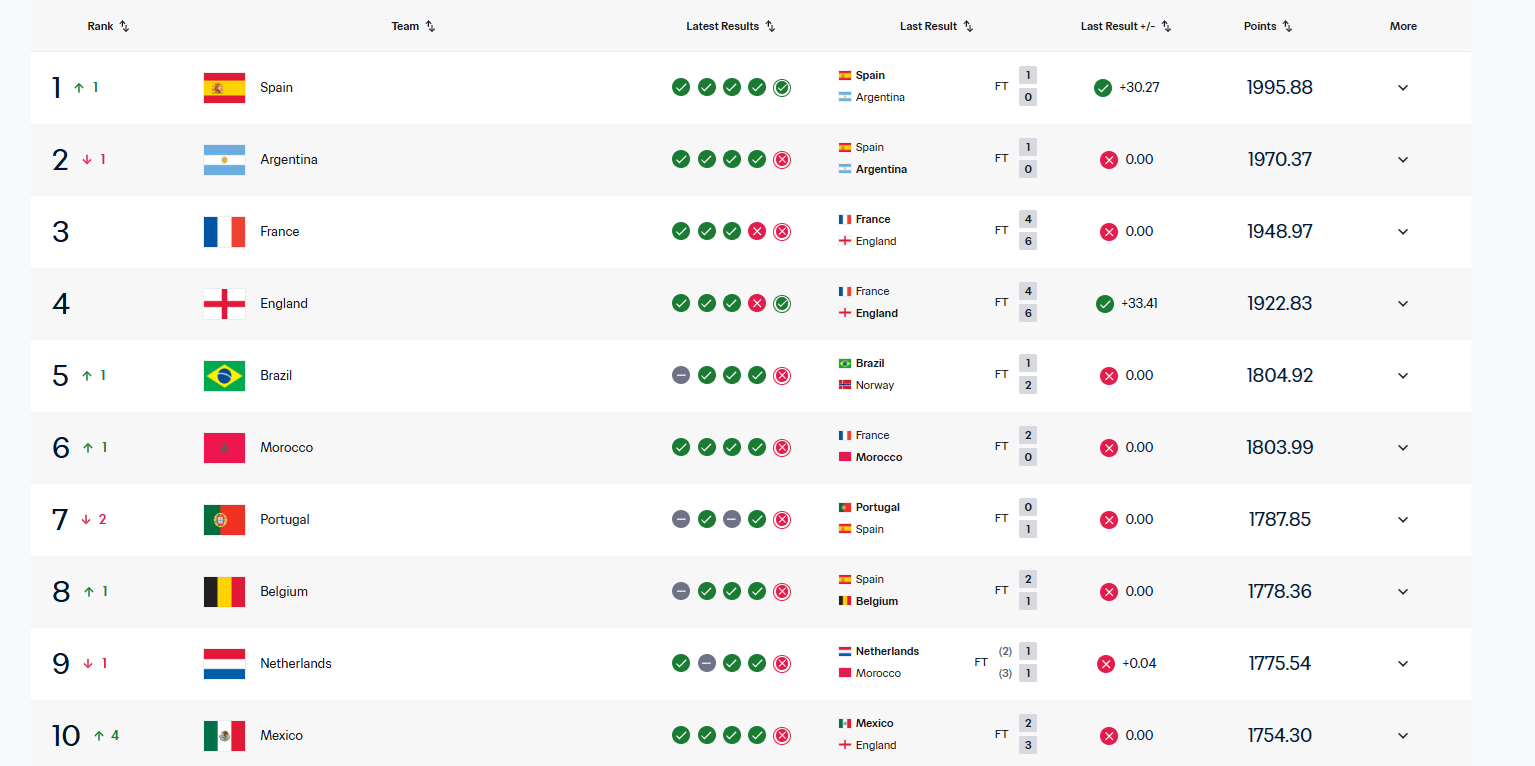This screenshot has height=766, width=1535.
Task: Click the Norway name in Brazil's last result
Action: click(x=875, y=386)
